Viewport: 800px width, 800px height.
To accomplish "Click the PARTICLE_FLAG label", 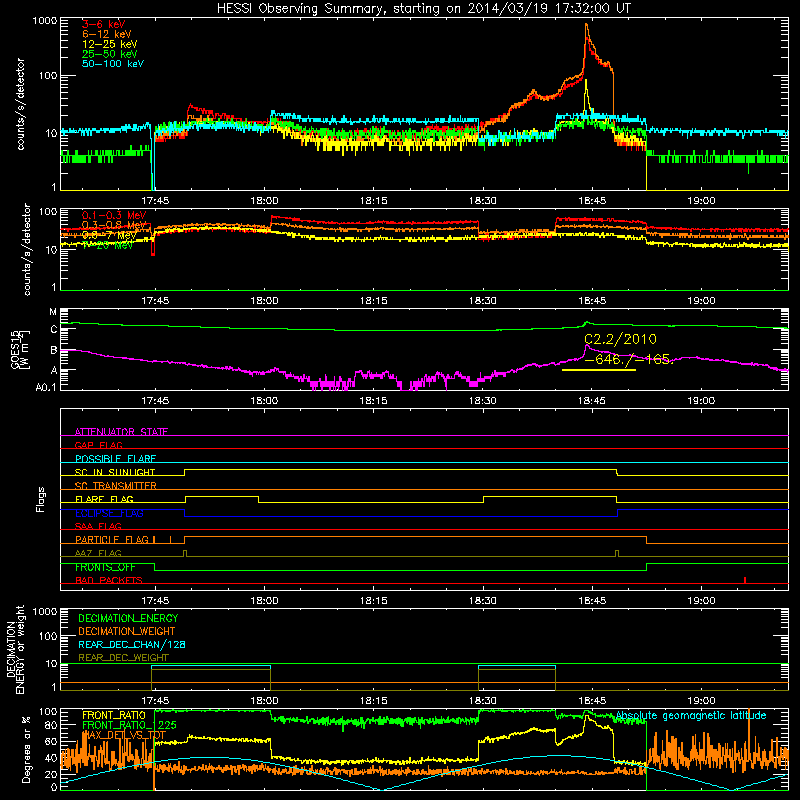I will pyautogui.click(x=112, y=539).
